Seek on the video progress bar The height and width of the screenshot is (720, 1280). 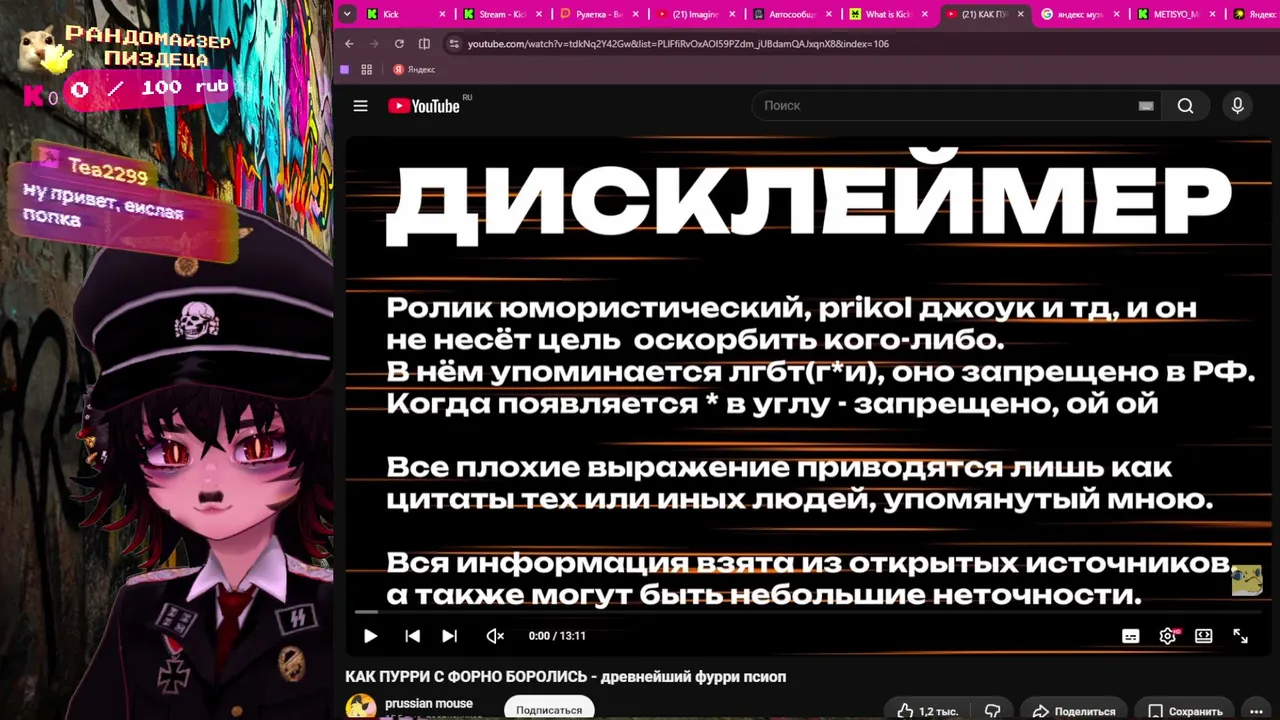coord(810,612)
